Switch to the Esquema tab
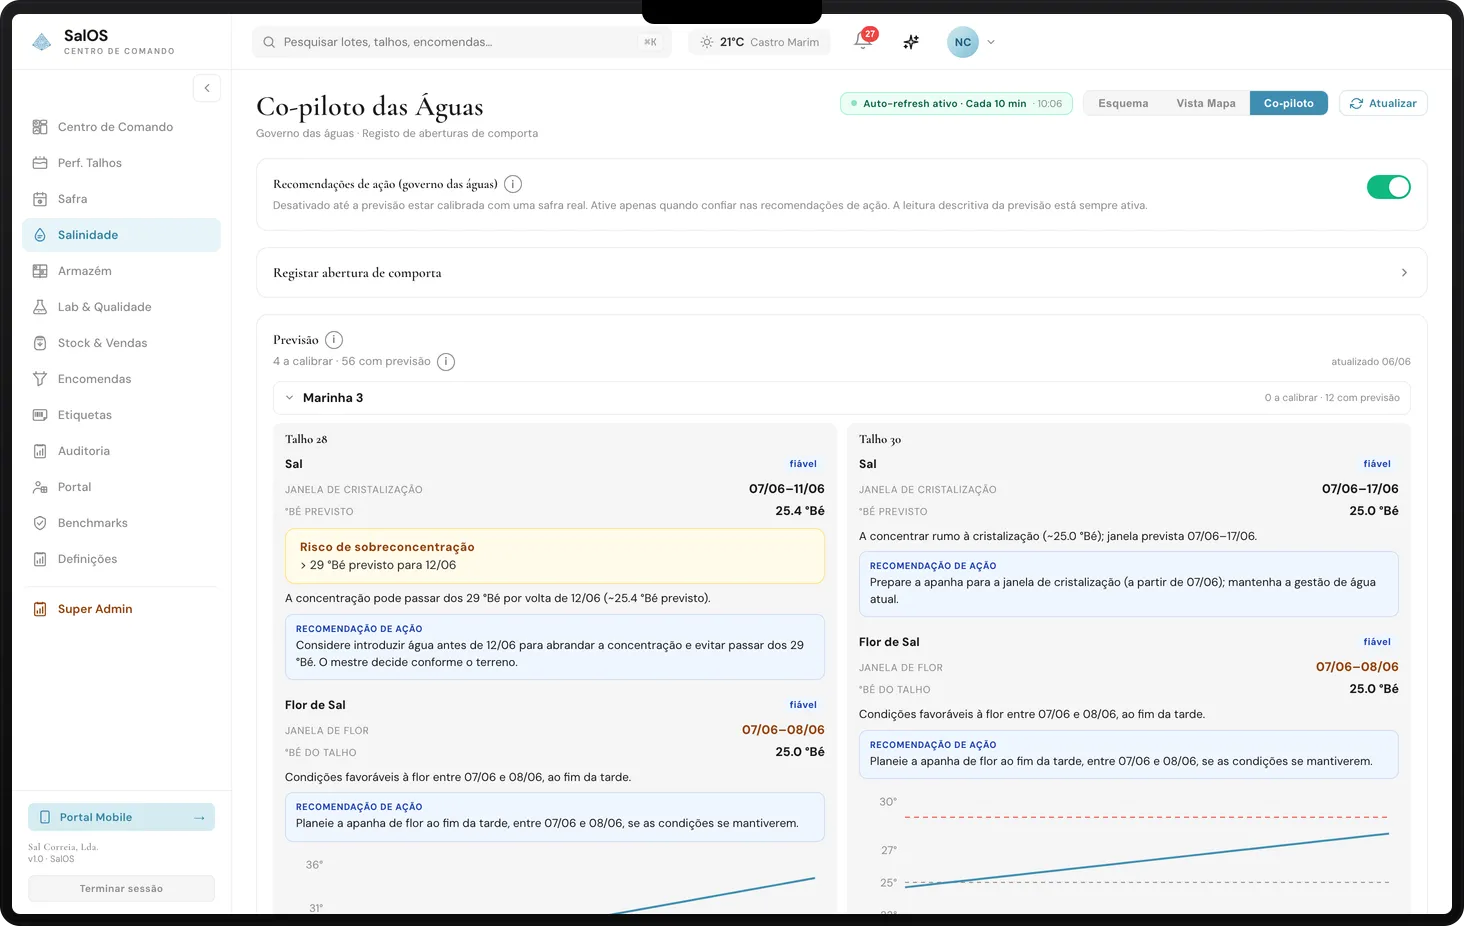This screenshot has height=926, width=1464. click(1123, 103)
